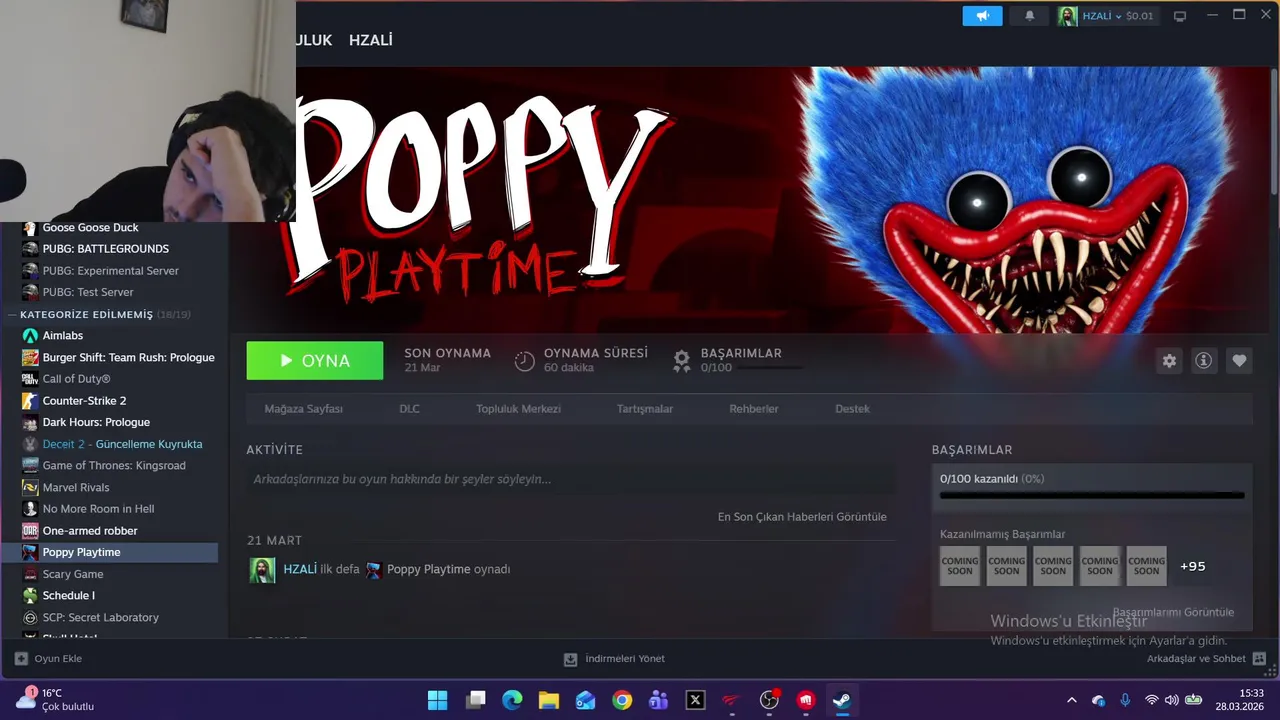
Task: Click the achievements progress bar in the BAŞARIMLAR panel
Action: pyautogui.click(x=1092, y=495)
